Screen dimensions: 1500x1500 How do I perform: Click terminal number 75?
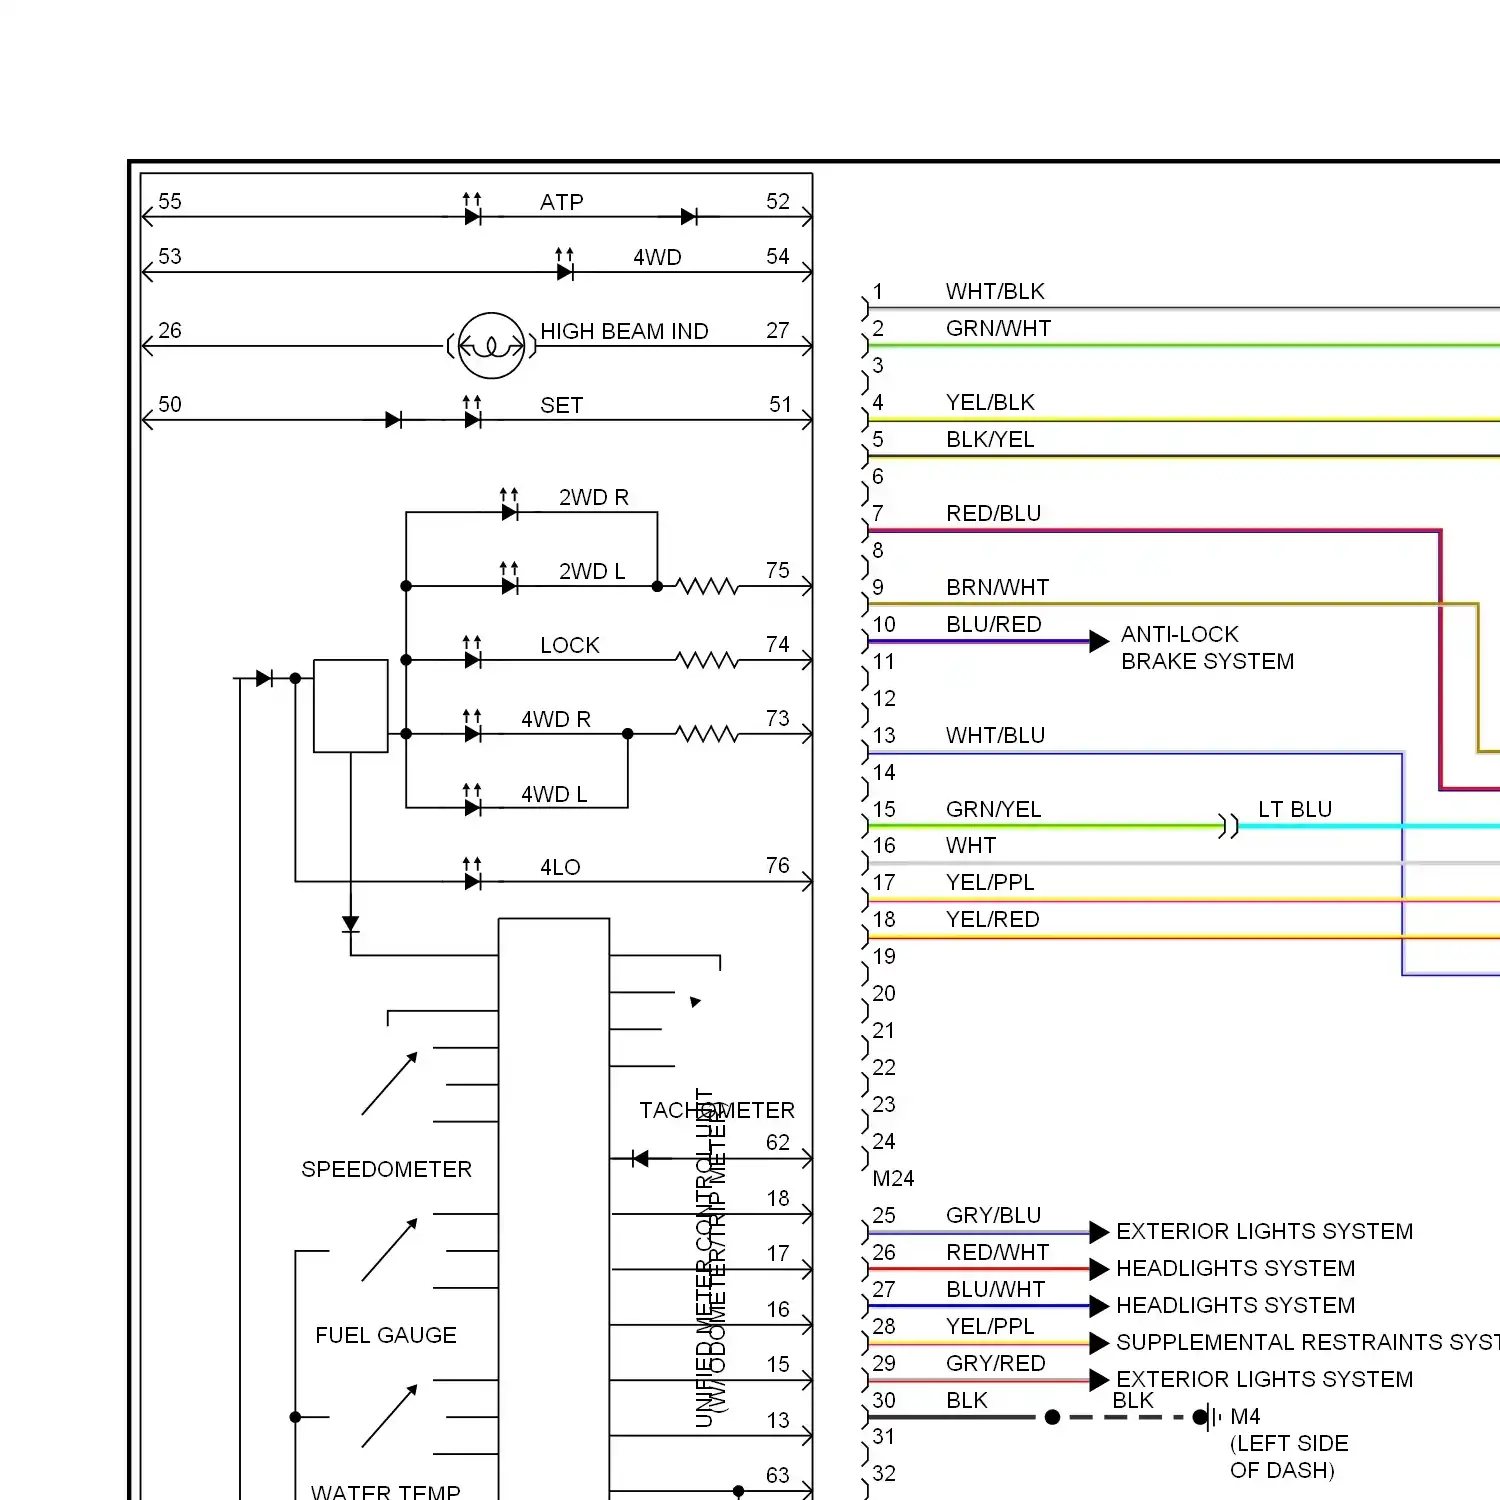778,570
